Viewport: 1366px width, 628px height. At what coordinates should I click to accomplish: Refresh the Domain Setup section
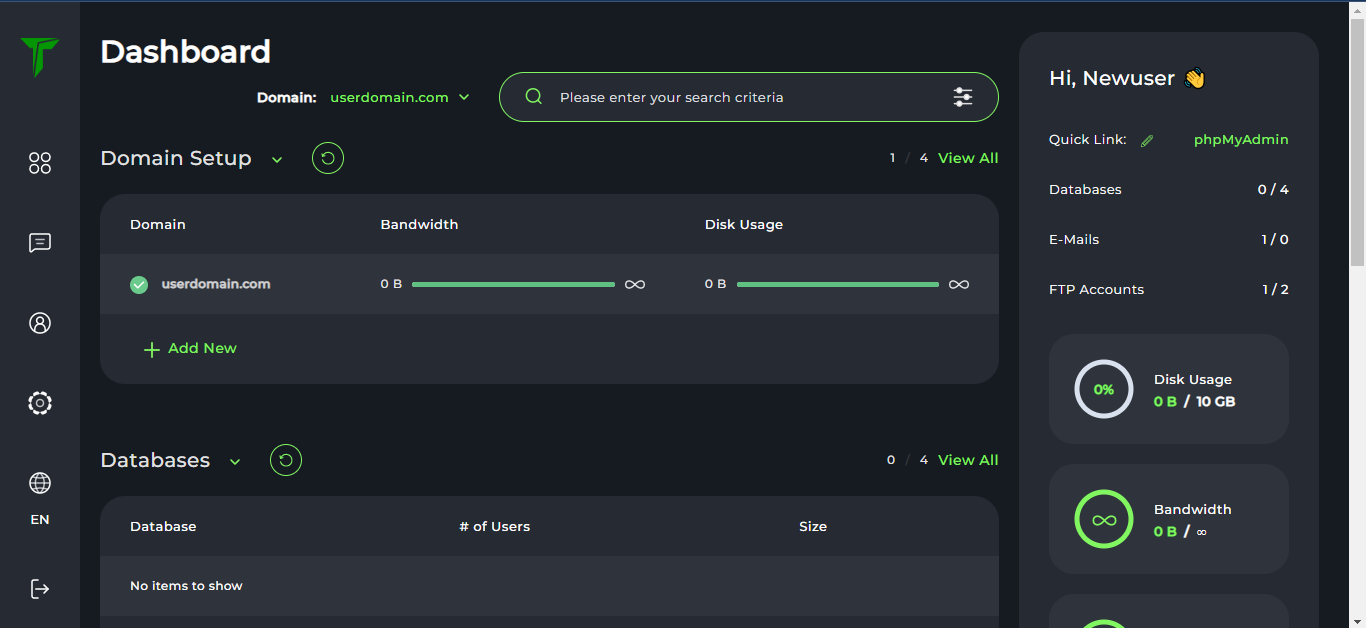[328, 158]
